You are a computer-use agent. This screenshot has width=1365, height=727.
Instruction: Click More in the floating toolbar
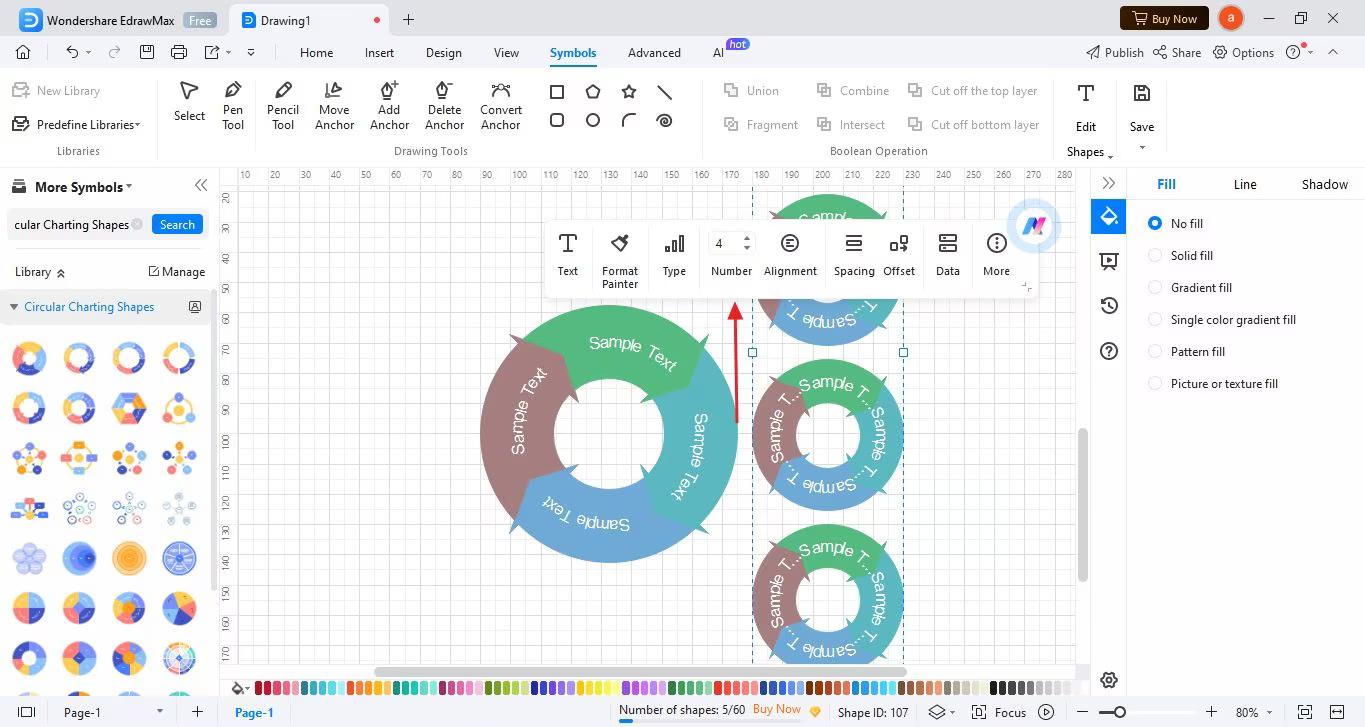[996, 255]
